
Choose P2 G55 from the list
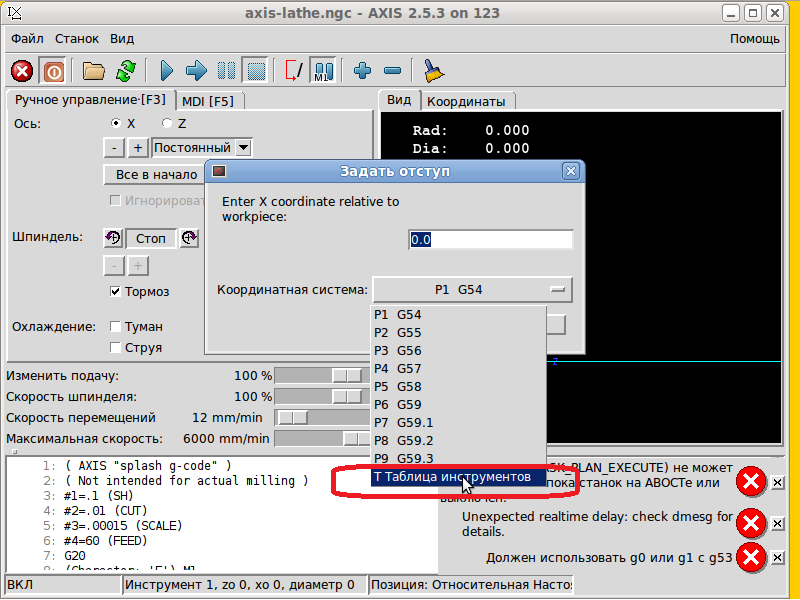[458, 333]
